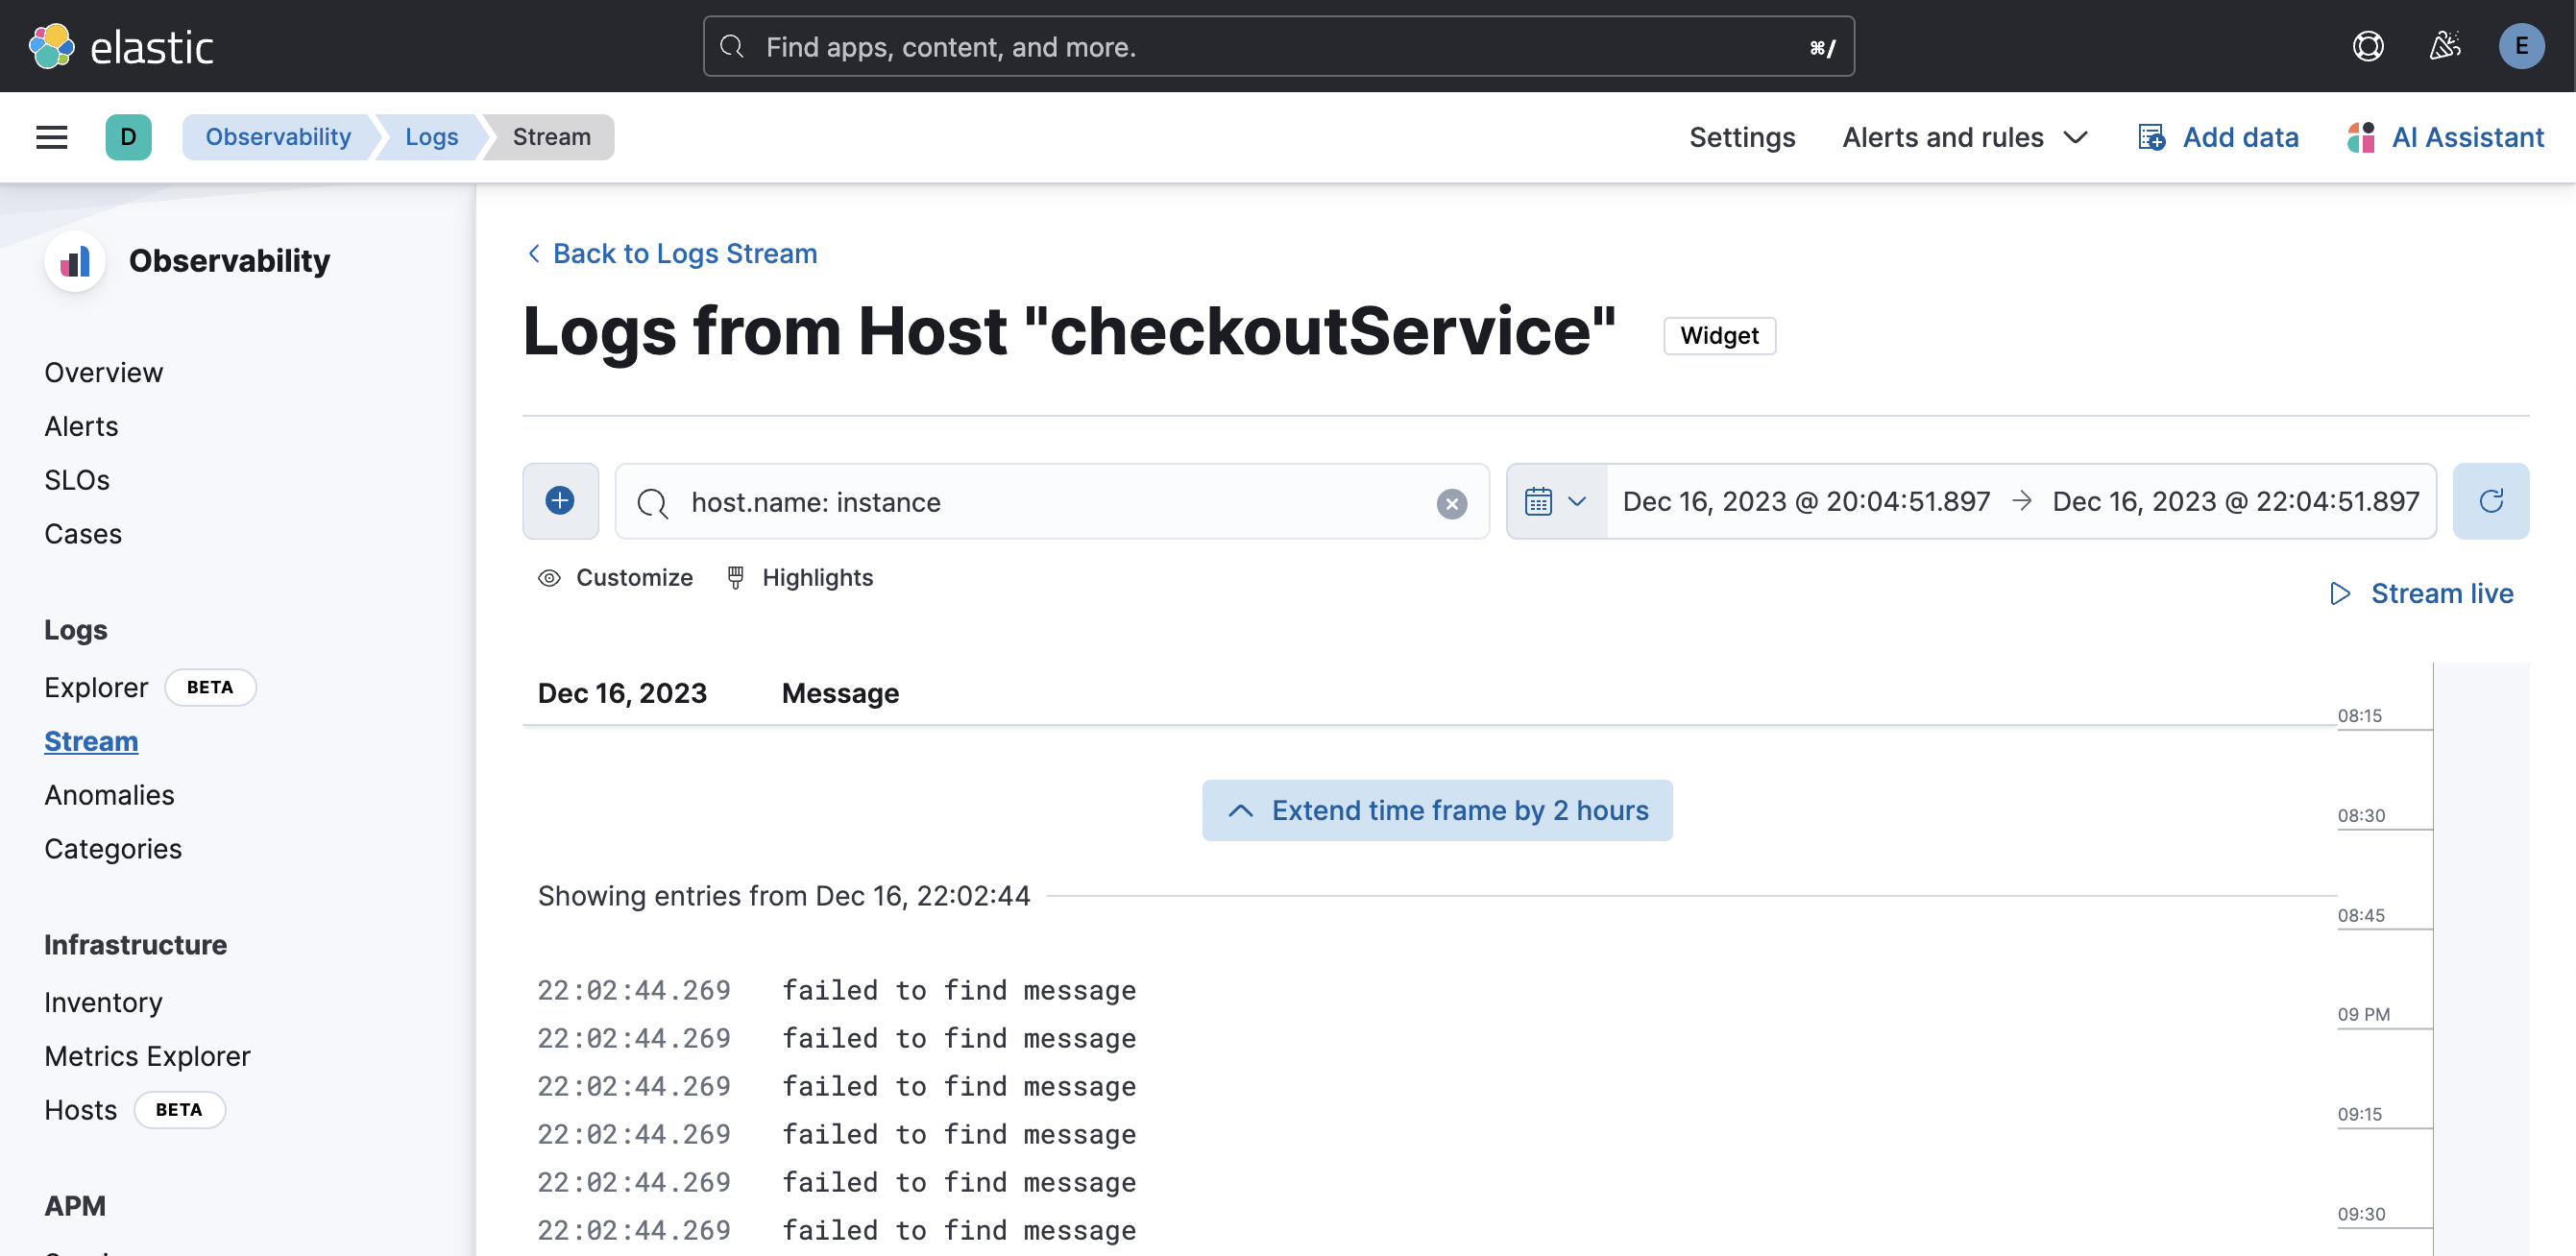
Task: Click 'Showing entries from Dec 16, 22:02:44' text
Action: 784,896
